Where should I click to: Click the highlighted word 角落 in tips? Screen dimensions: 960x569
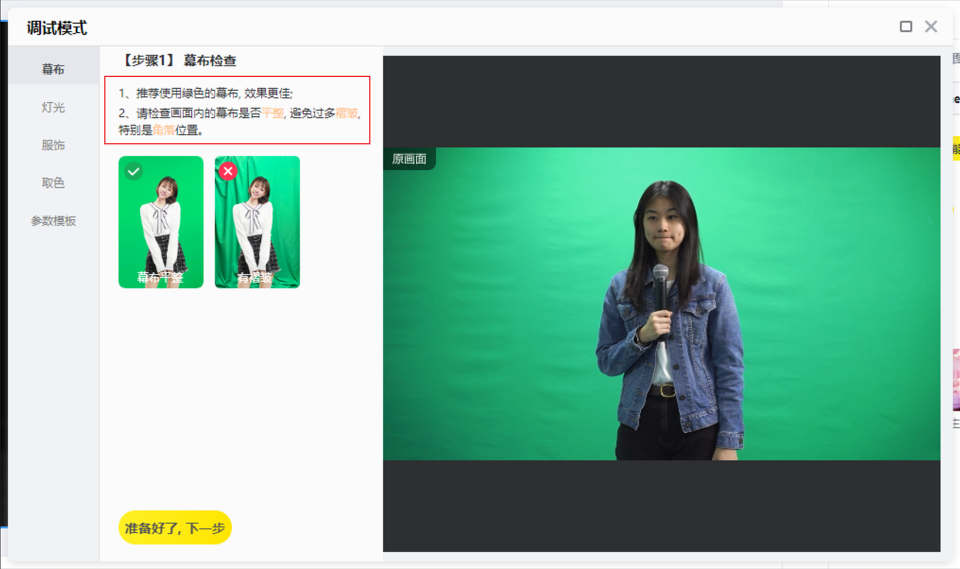pyautogui.click(x=163, y=130)
